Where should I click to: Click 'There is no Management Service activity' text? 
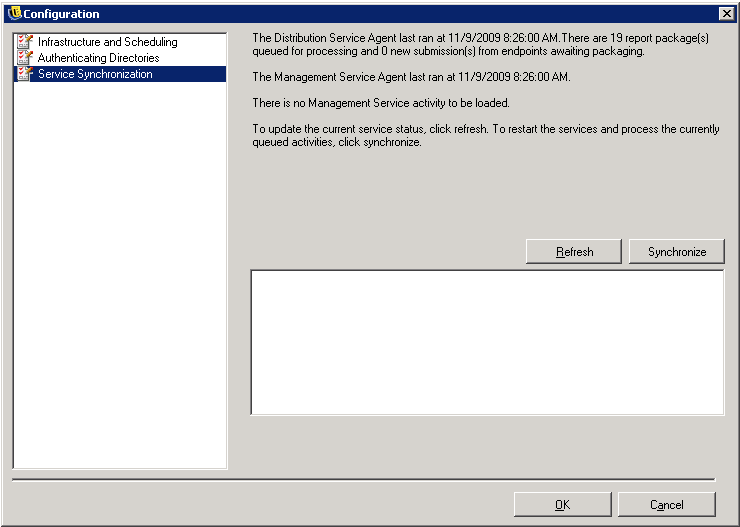tap(381, 103)
